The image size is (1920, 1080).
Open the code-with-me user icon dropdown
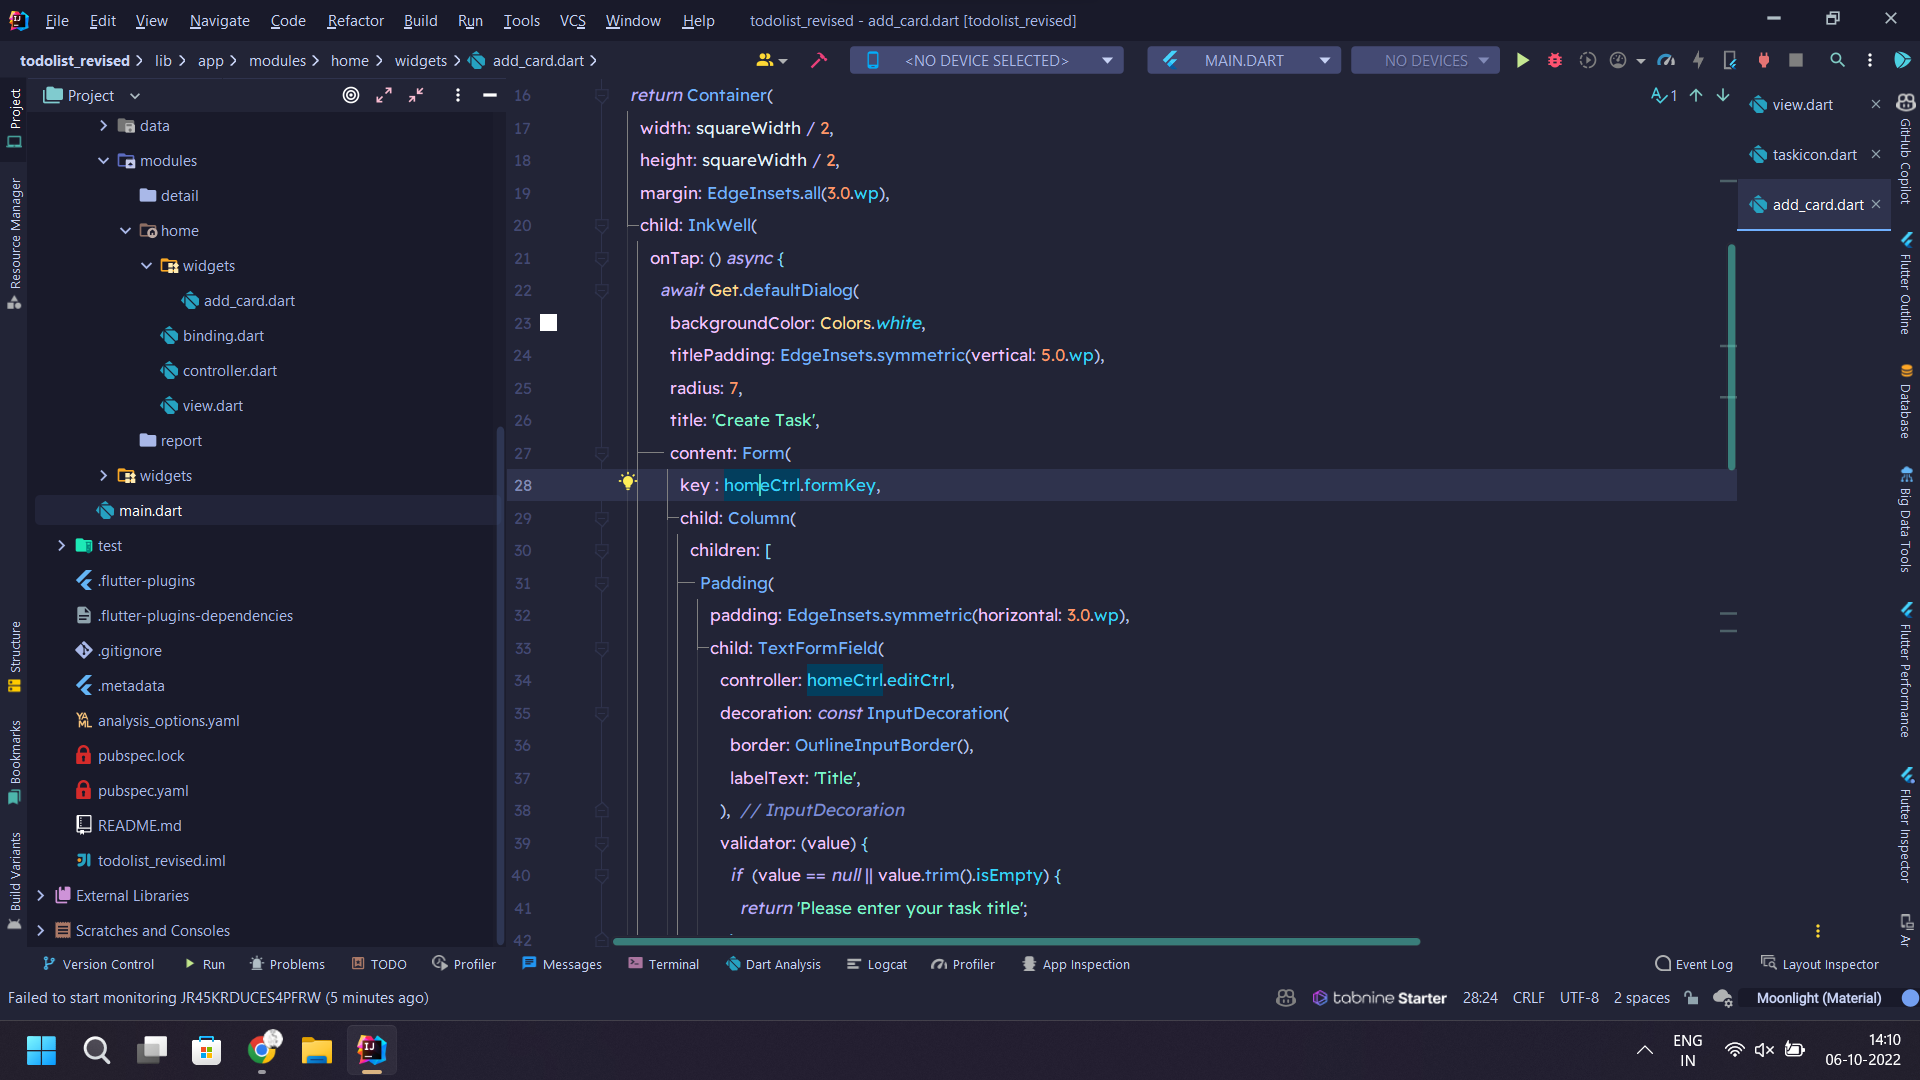click(771, 61)
